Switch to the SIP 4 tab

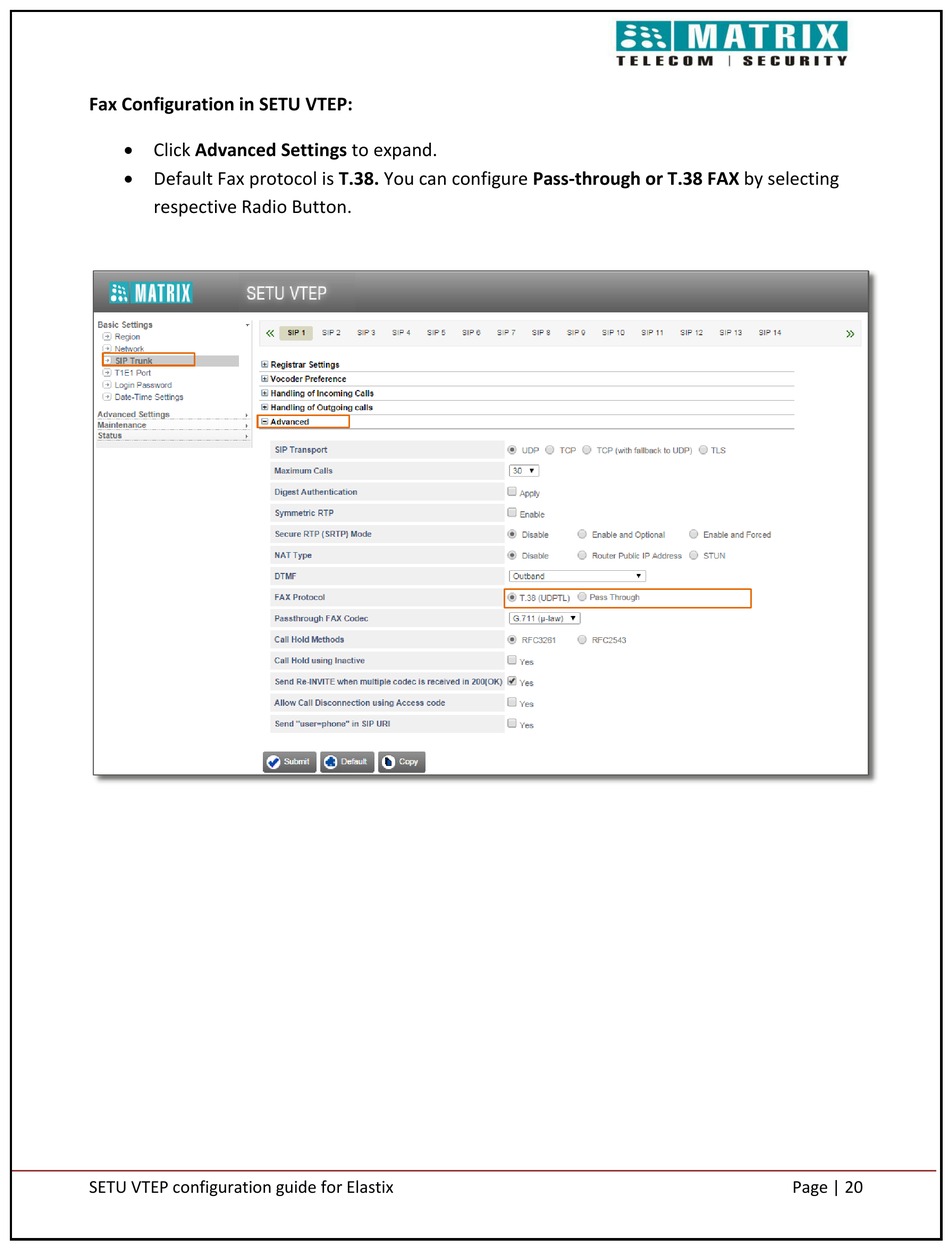coord(401,333)
